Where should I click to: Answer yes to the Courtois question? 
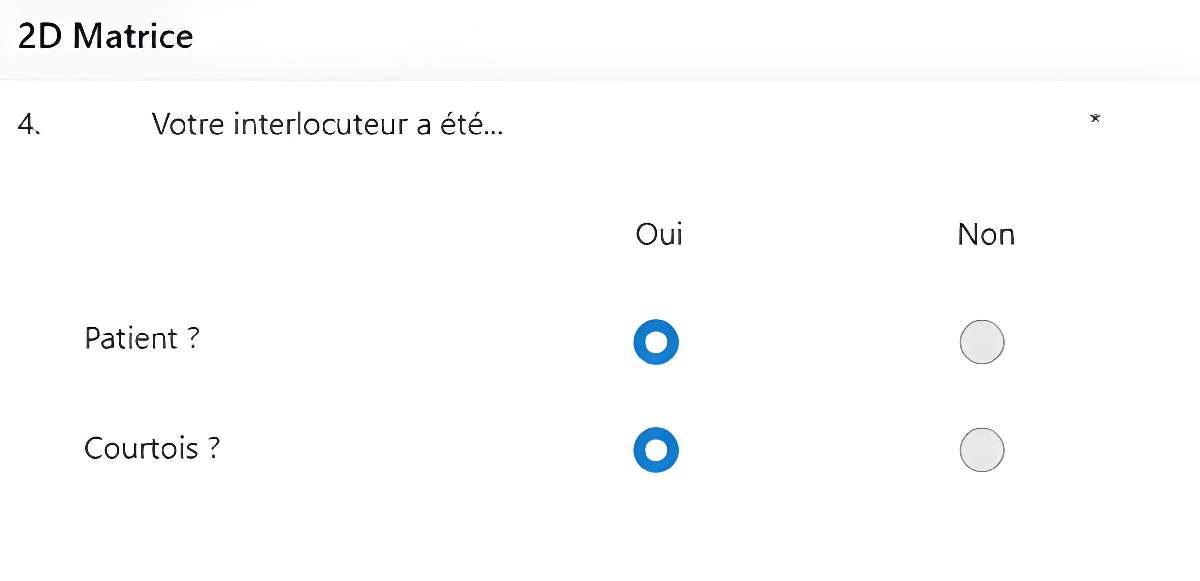tap(656, 450)
